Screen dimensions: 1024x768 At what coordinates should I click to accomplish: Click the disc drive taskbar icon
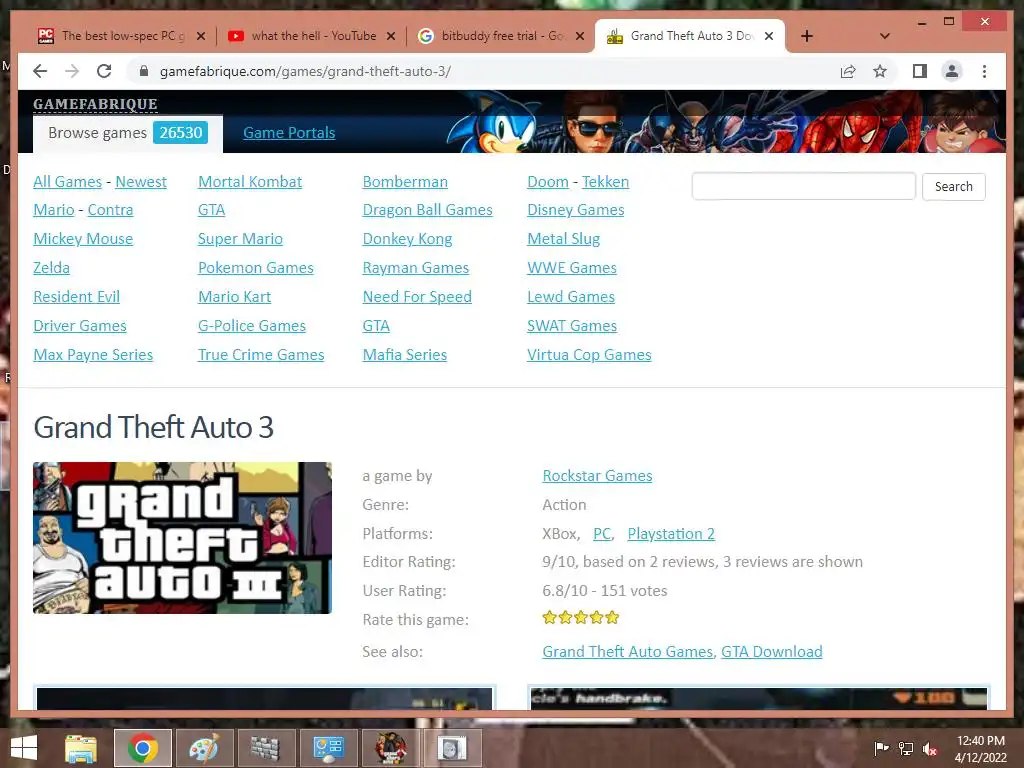pyautogui.click(x=452, y=748)
